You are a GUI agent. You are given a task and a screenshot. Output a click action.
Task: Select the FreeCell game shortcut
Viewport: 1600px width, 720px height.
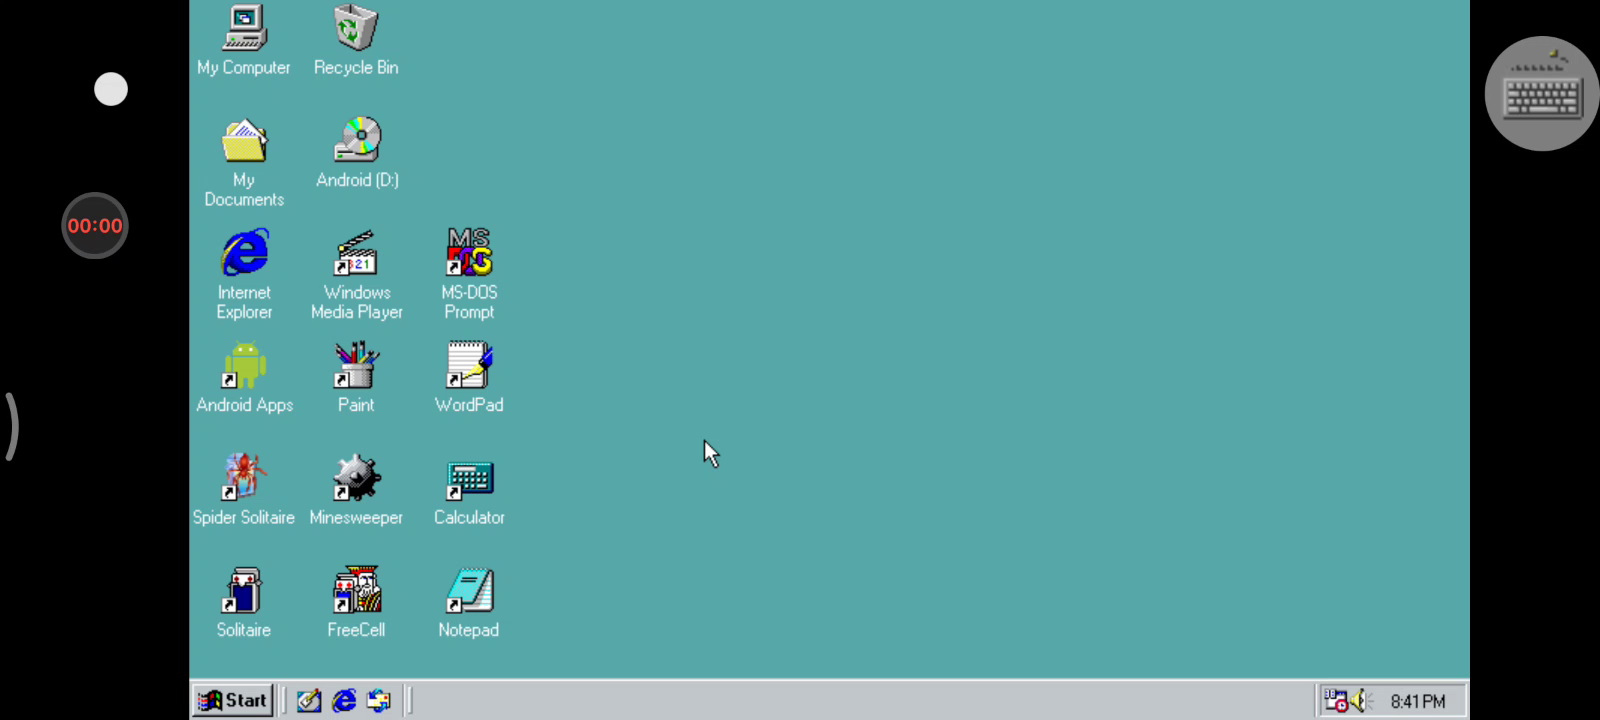coord(356,591)
